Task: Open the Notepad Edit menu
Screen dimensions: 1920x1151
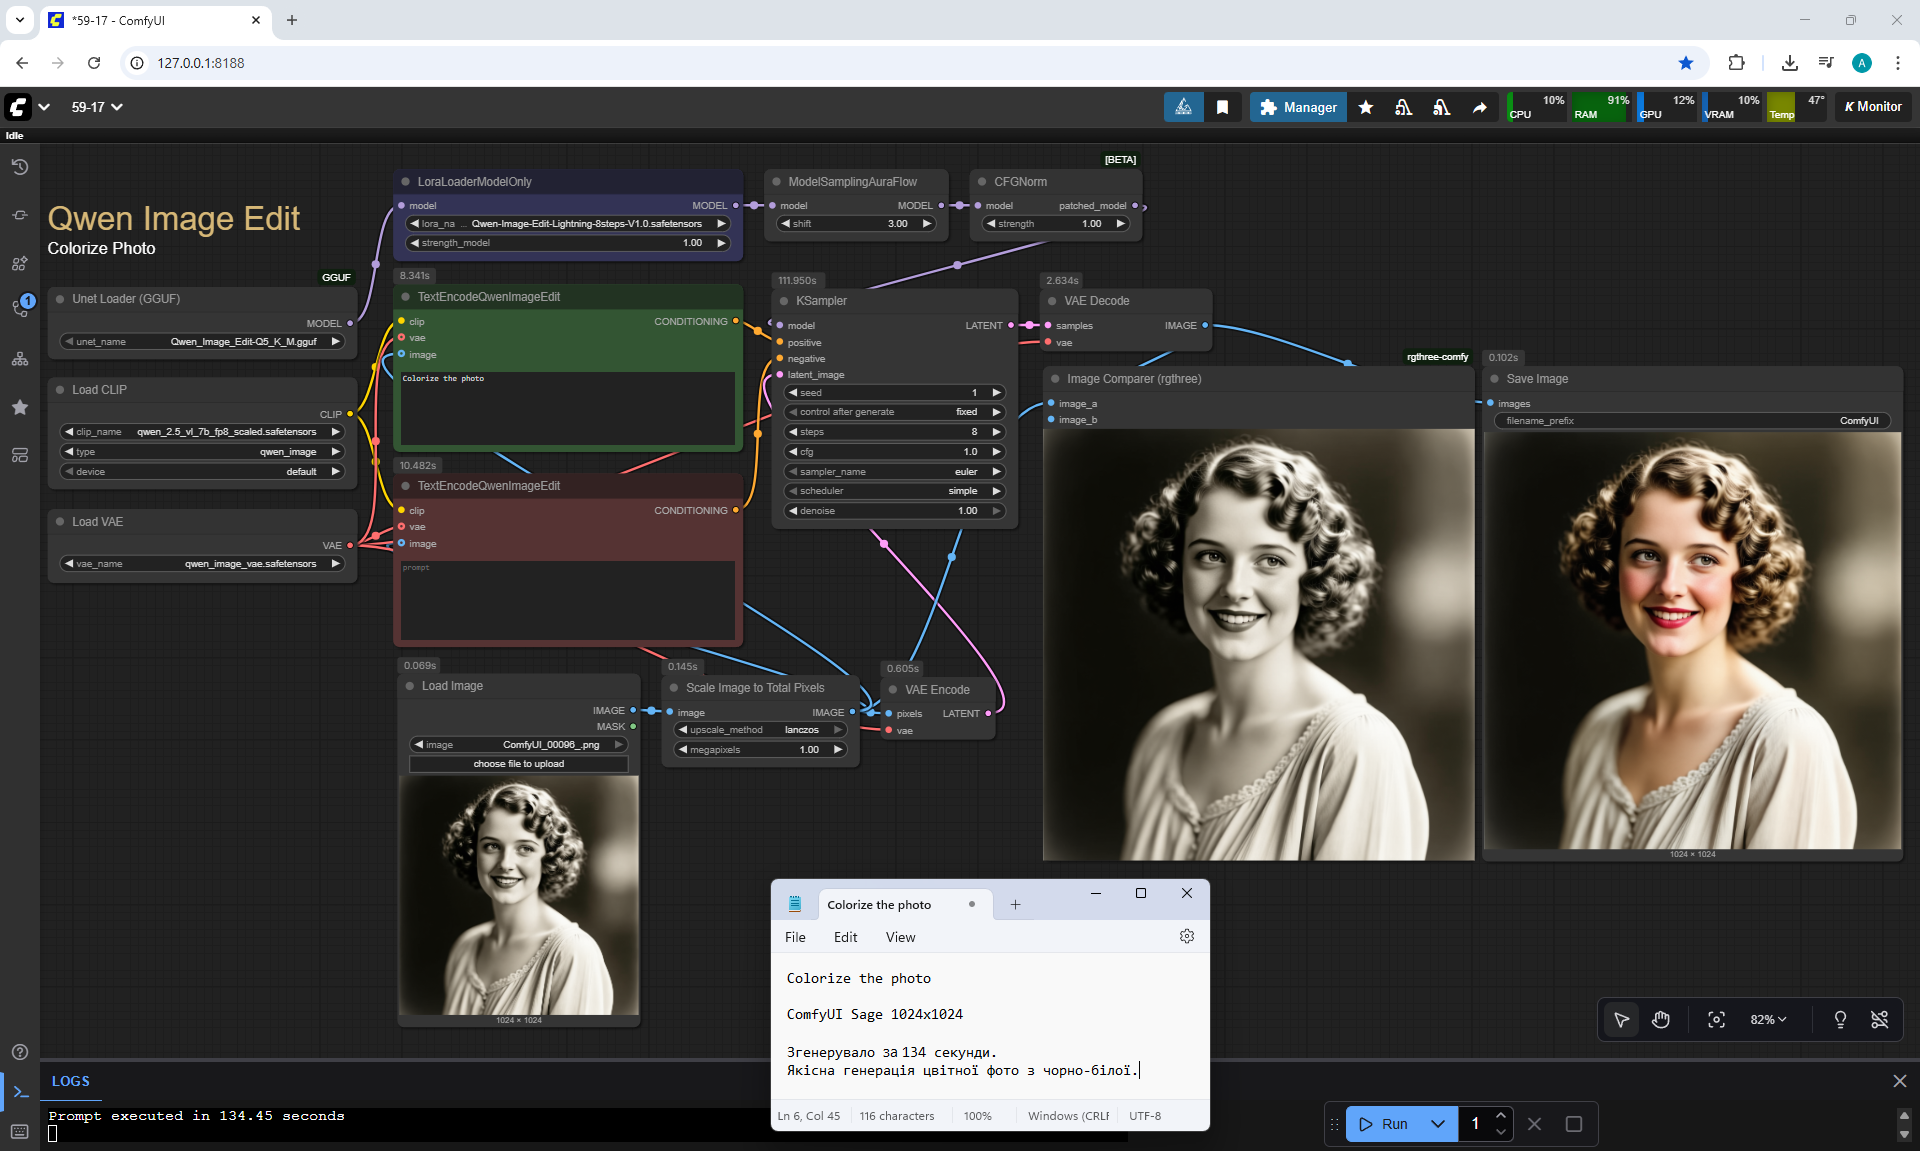Action: (845, 937)
